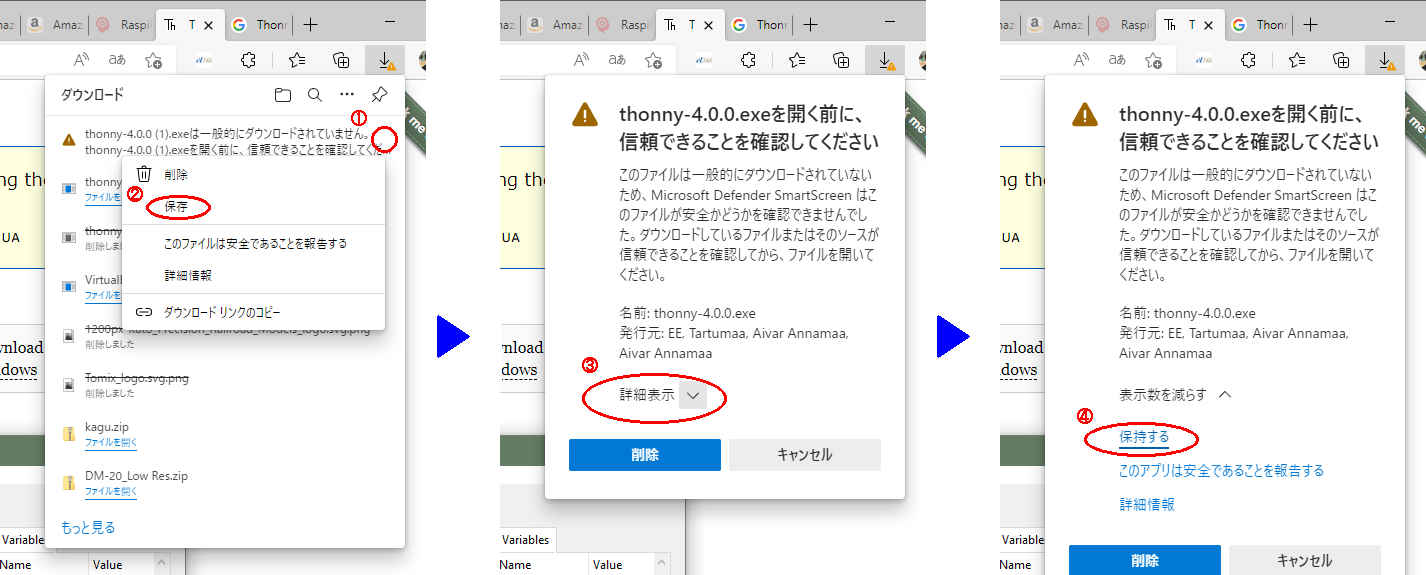This screenshot has height=575, width=1426.
Task: Pin the ダウンロード panel with the pin icon
Action: [379, 95]
